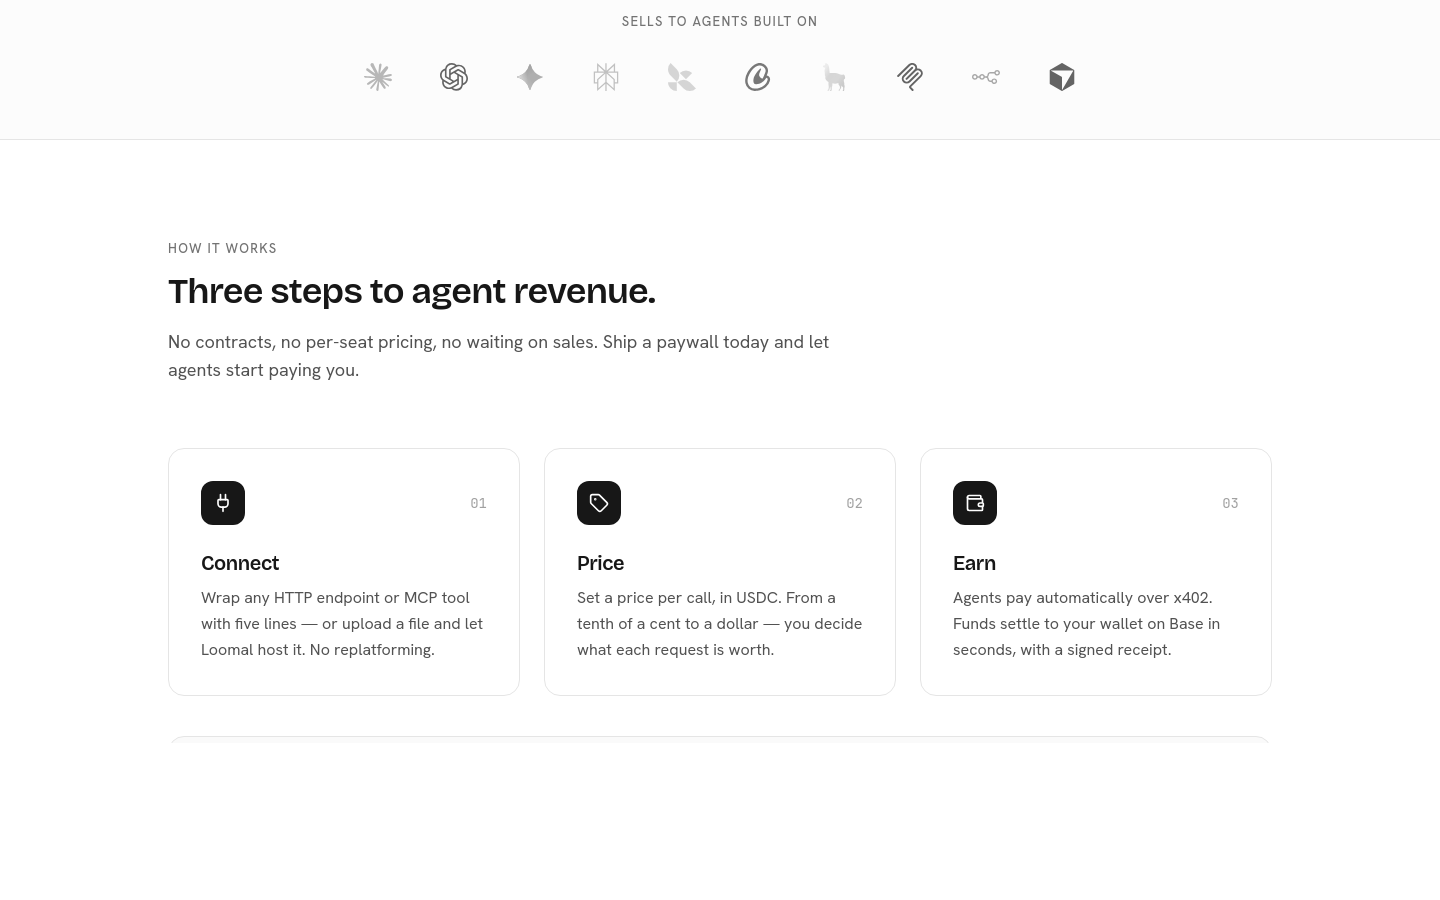Click the paperclip-style squiggle logo

[910, 77]
